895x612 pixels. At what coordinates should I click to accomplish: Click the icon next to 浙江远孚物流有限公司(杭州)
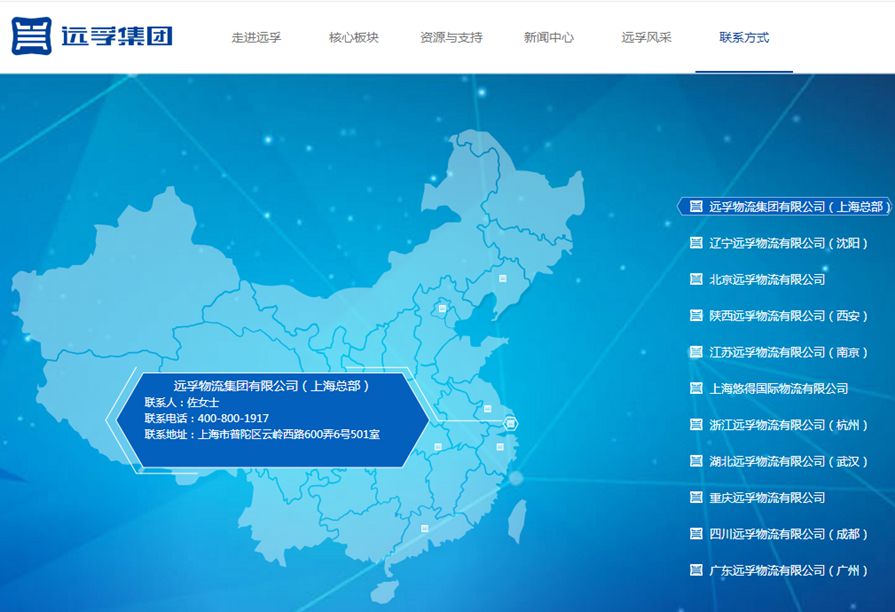pyautogui.click(x=696, y=424)
